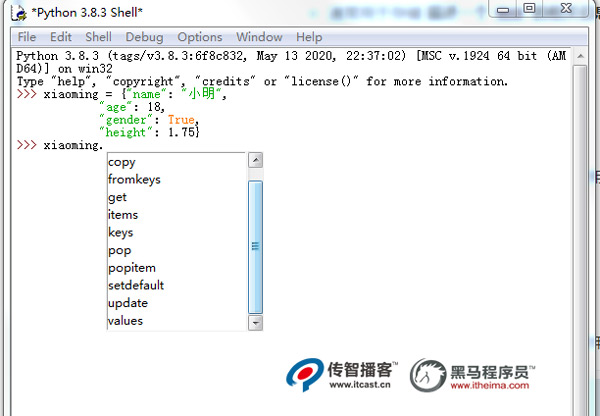Choose 'keys' from the method list
600x416 pixels.
(120, 233)
